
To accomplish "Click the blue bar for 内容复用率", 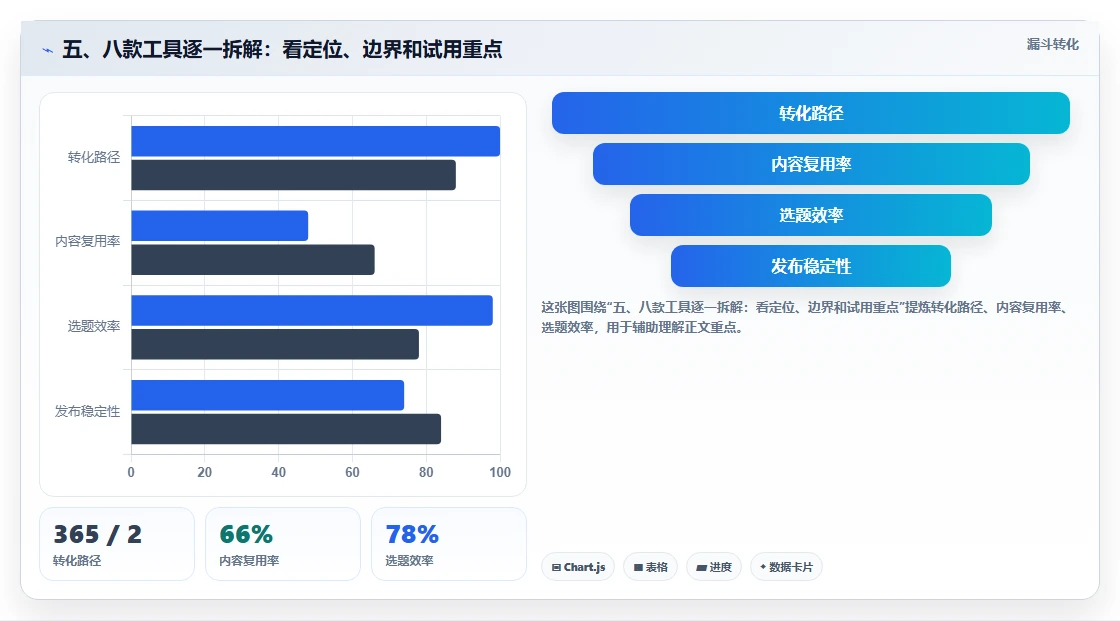I will pos(219,226).
